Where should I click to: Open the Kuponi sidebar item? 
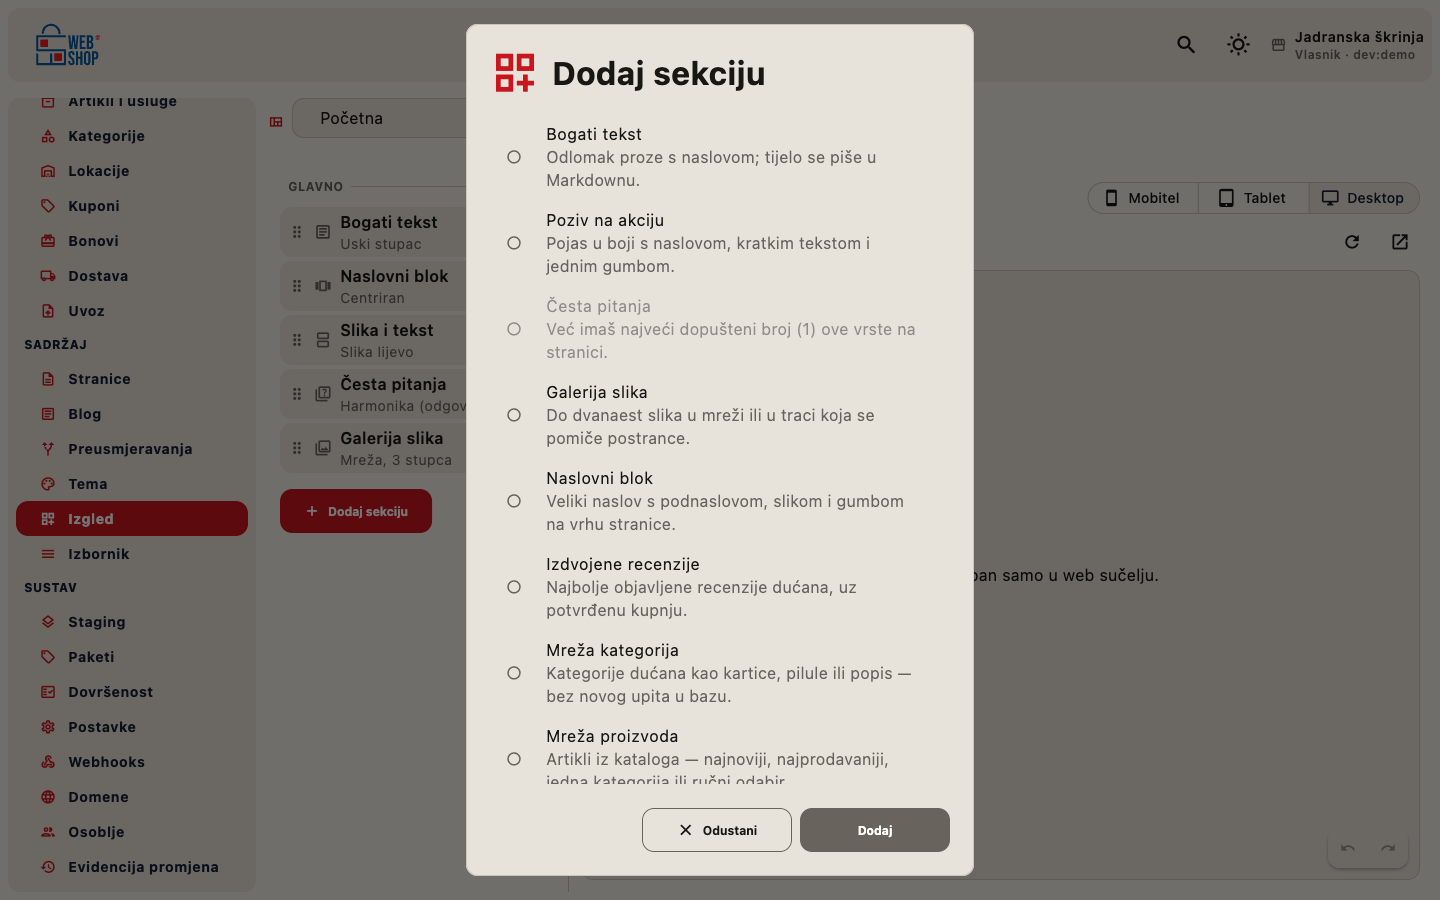click(x=132, y=206)
